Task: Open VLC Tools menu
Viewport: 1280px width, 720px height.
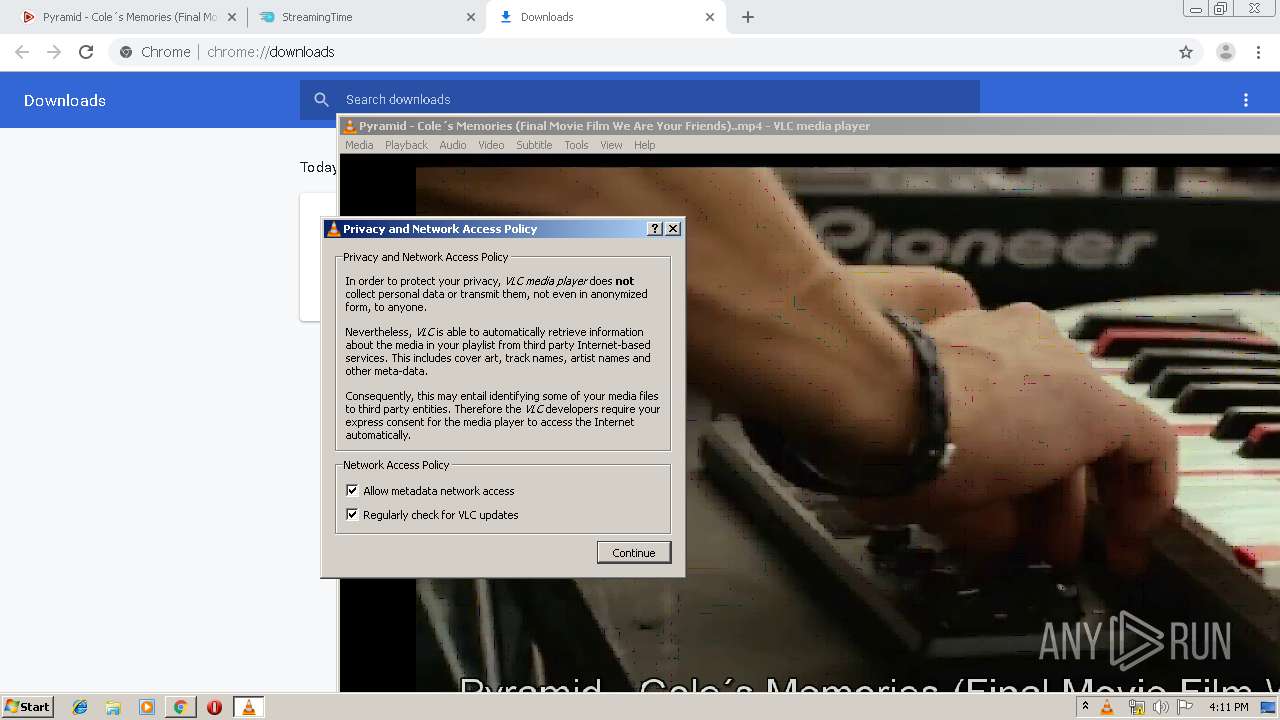Action: click(x=576, y=145)
